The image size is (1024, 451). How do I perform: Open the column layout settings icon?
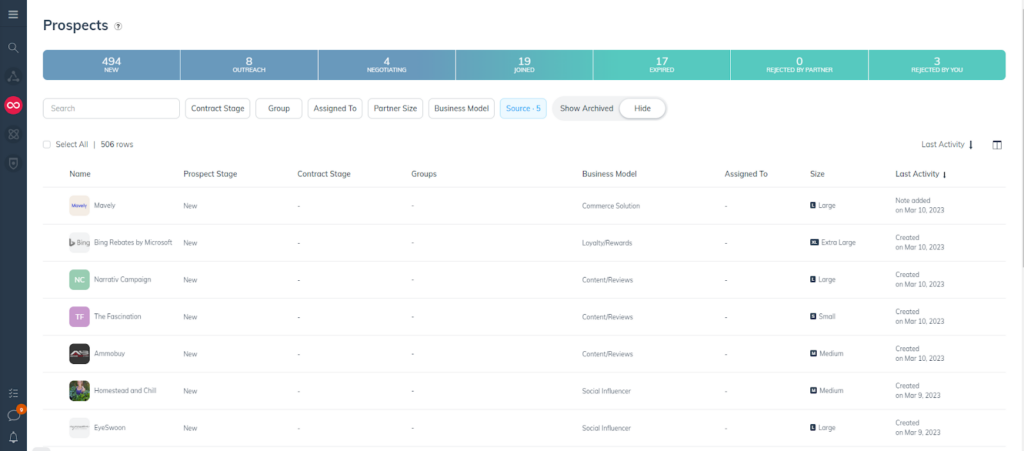pyautogui.click(x=996, y=145)
